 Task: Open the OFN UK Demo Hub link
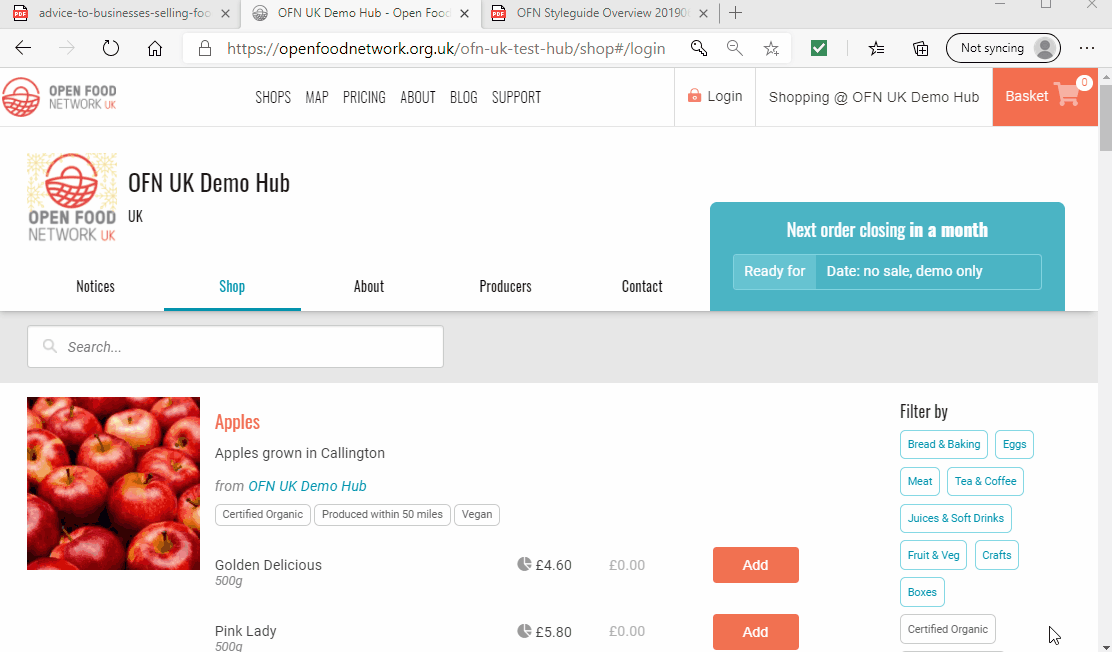pyautogui.click(x=307, y=486)
